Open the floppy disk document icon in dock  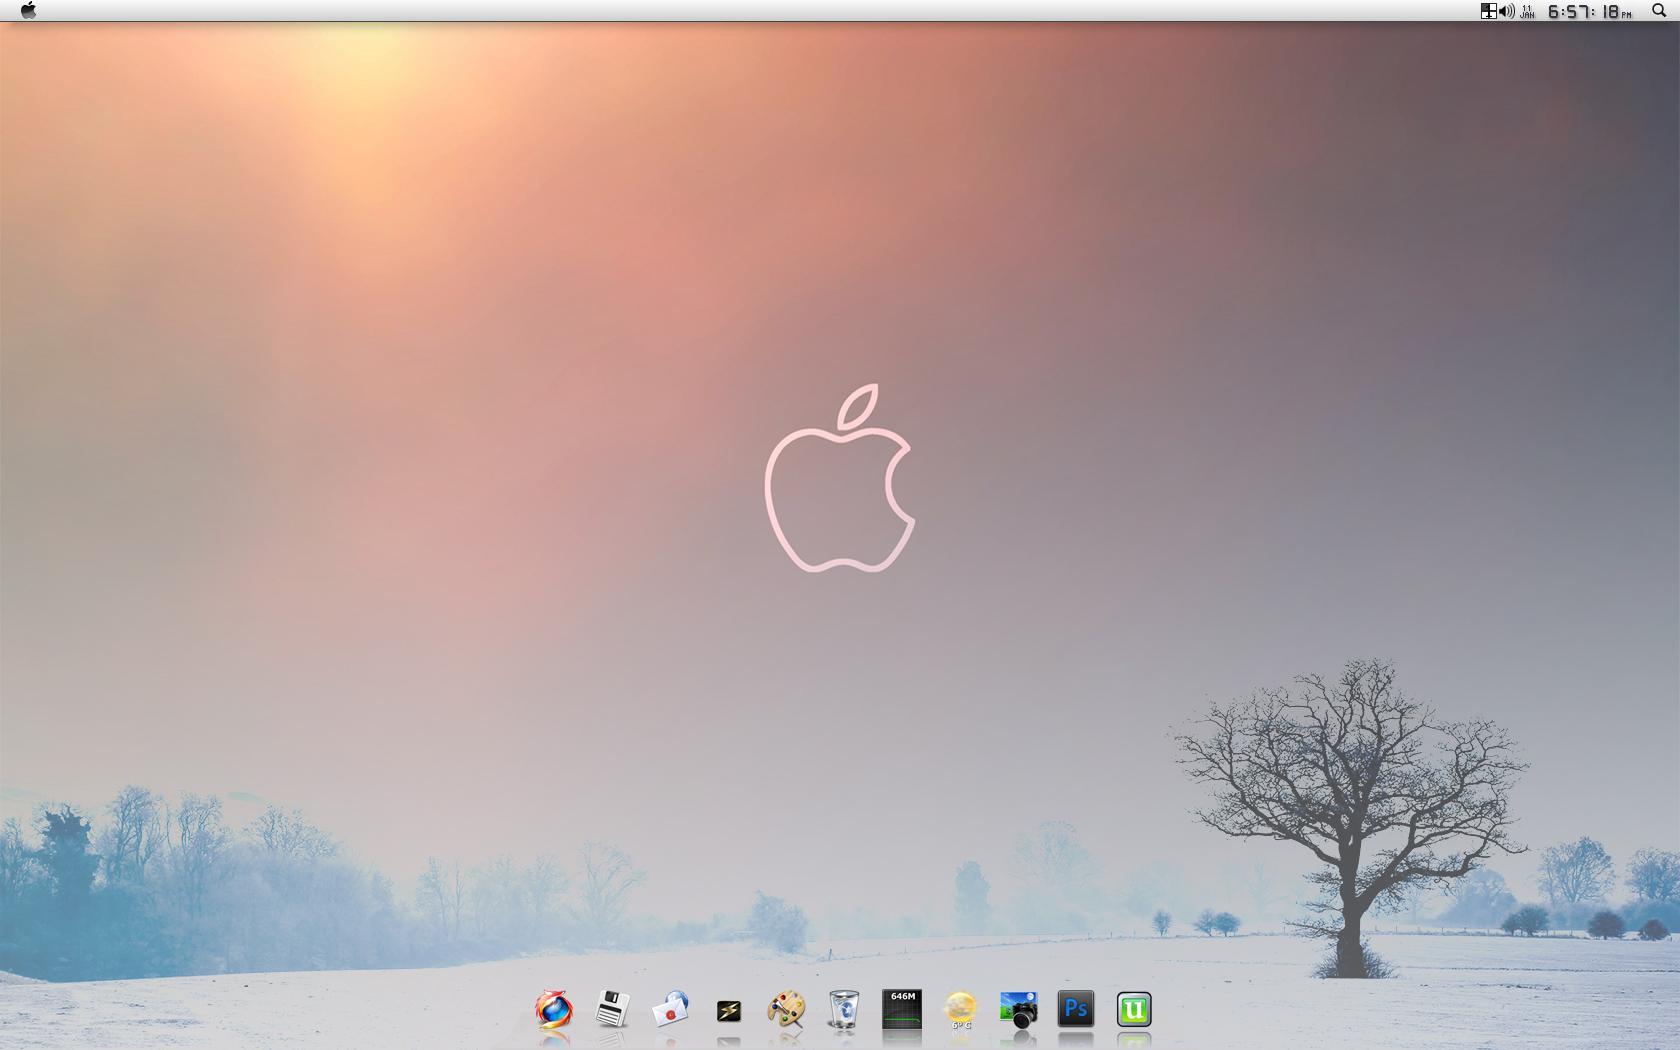coord(612,1009)
